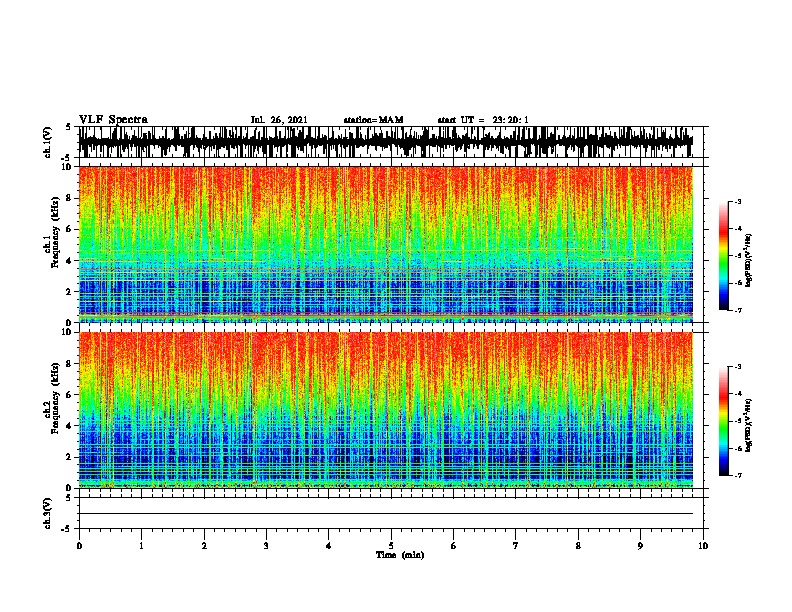This screenshot has height=612, width=792.
Task: Click the "Time (min)" axis label
Action: pyautogui.click(x=400, y=555)
